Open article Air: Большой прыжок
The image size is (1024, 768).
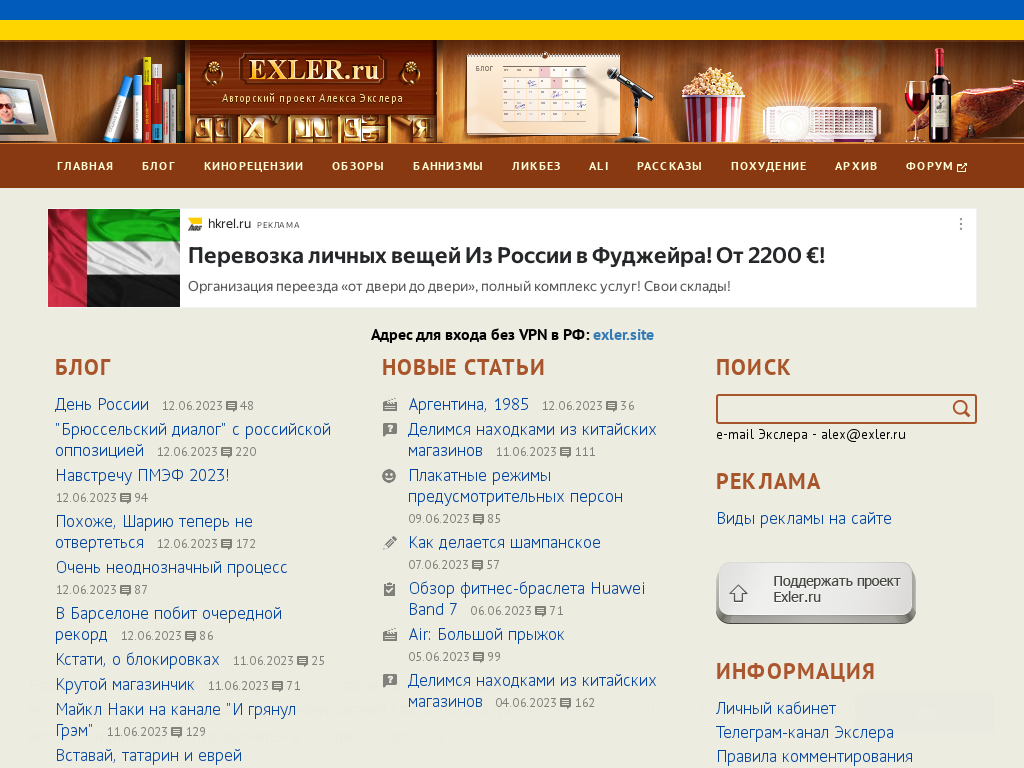[486, 635]
